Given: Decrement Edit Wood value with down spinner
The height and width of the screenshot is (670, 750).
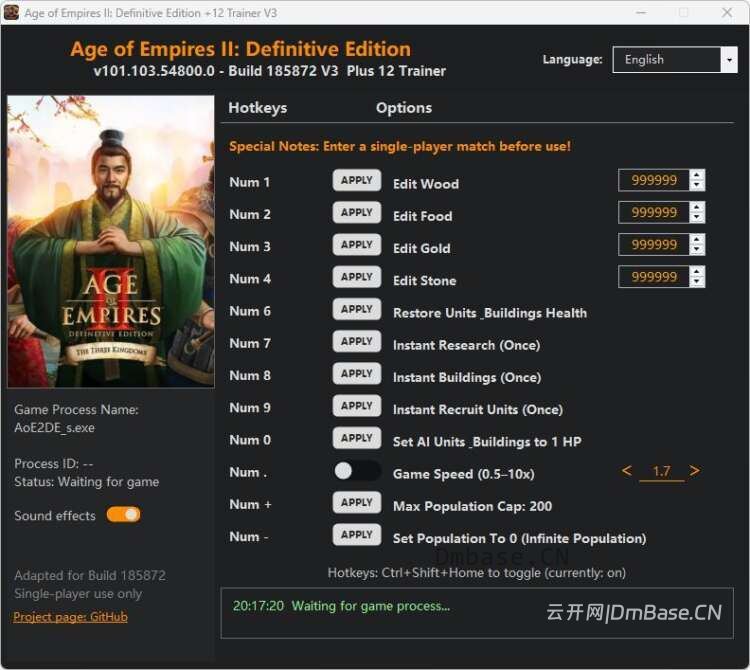Looking at the screenshot, I should click(697, 186).
